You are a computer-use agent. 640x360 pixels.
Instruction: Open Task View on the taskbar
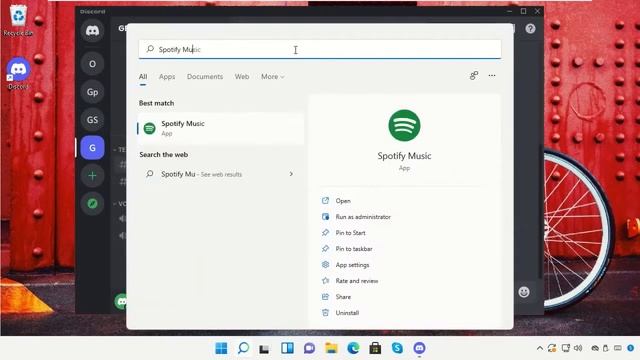tap(264, 348)
